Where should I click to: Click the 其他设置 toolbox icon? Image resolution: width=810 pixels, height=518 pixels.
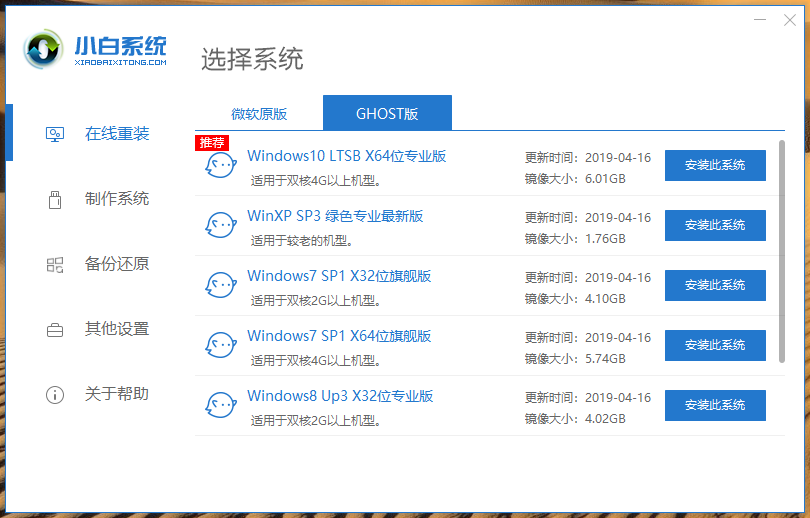pyautogui.click(x=55, y=329)
